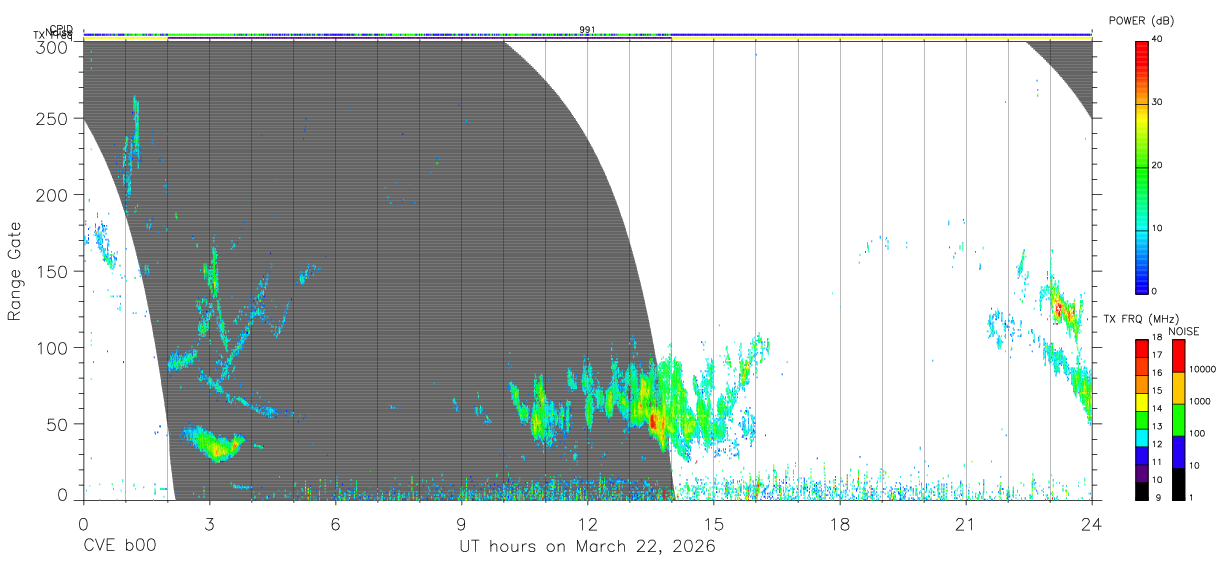Screen dimensions: 1228x567
Task: Click the 30 label on POWER colorbar
Action: tap(1157, 102)
